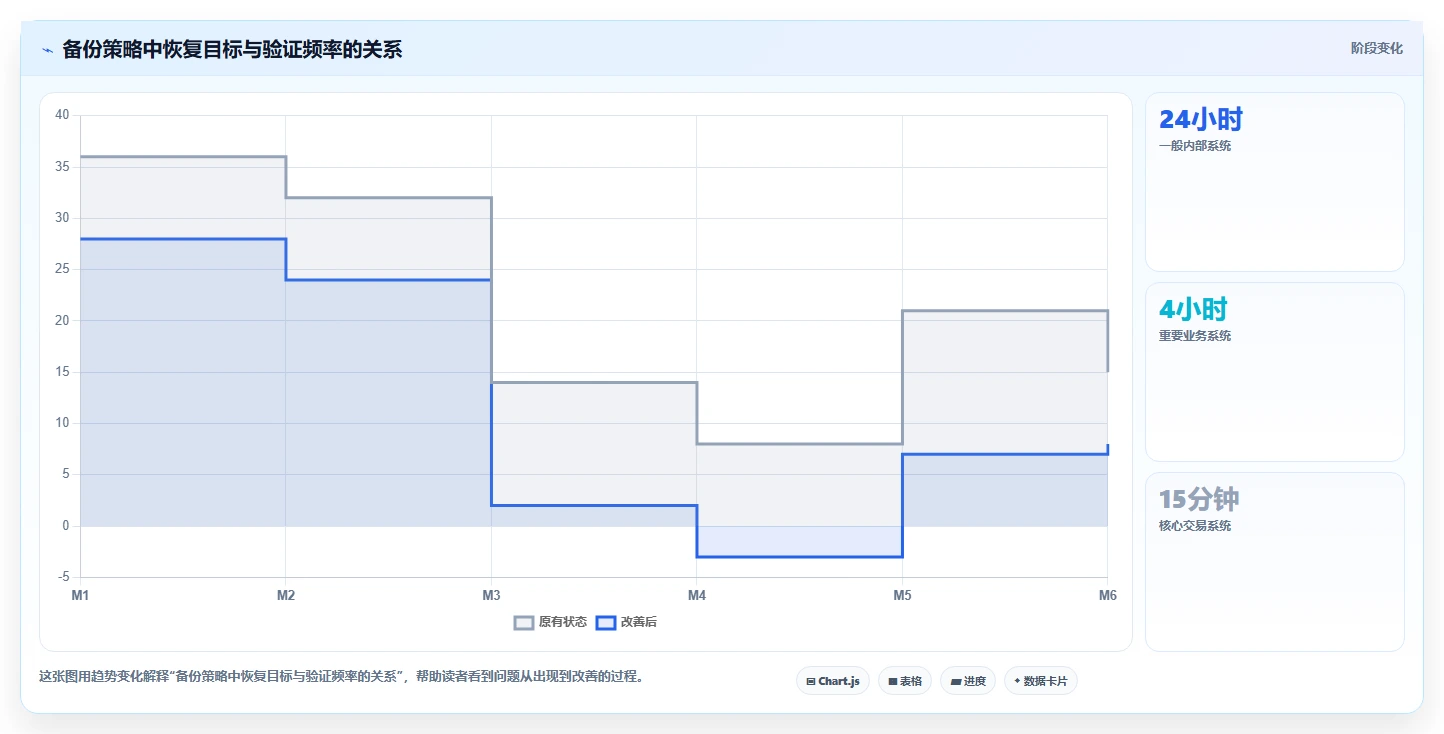Click the M1 x-axis label
The width and height of the screenshot is (1444, 734).
click(x=80, y=596)
